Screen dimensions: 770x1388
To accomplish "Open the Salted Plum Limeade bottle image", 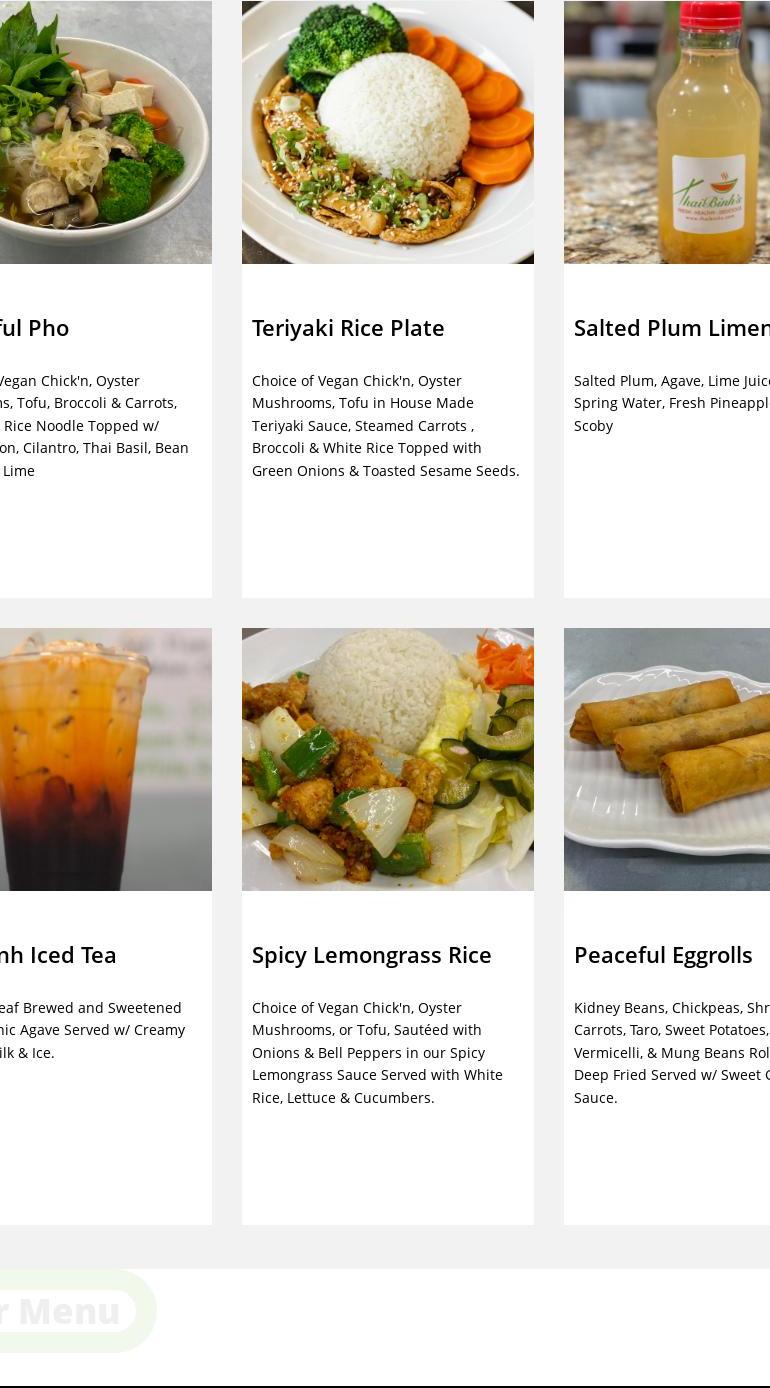I will pos(667,132).
